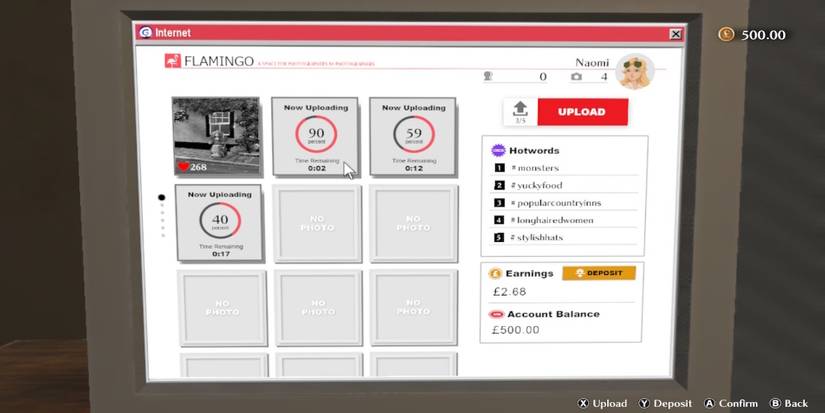
Task: Click the upload arrow icon
Action: pos(519,109)
